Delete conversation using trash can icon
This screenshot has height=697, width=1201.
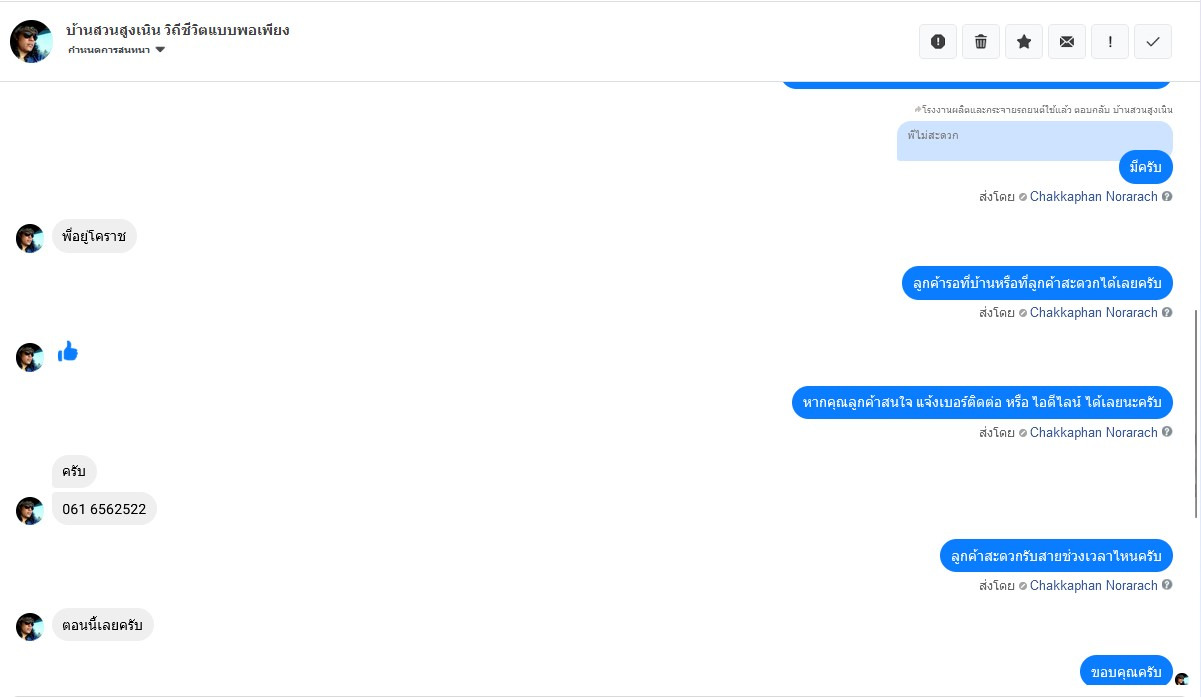[x=980, y=41]
